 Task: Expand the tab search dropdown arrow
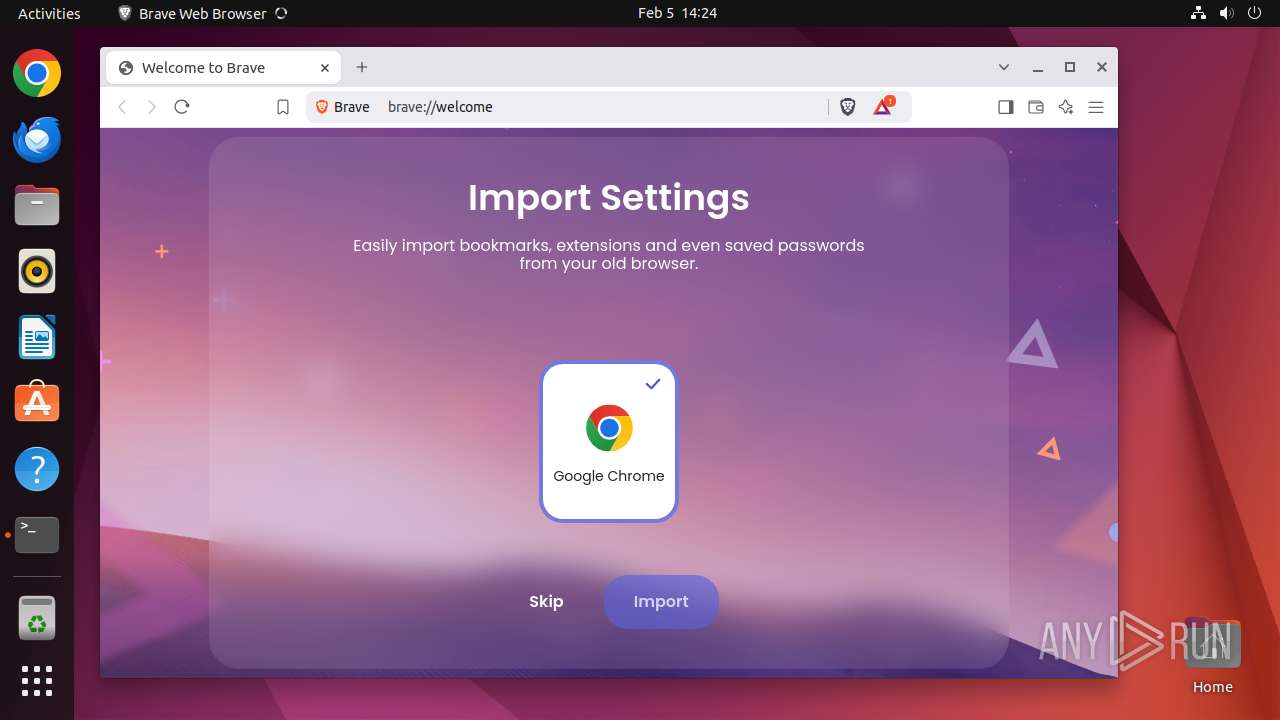click(x=1004, y=67)
